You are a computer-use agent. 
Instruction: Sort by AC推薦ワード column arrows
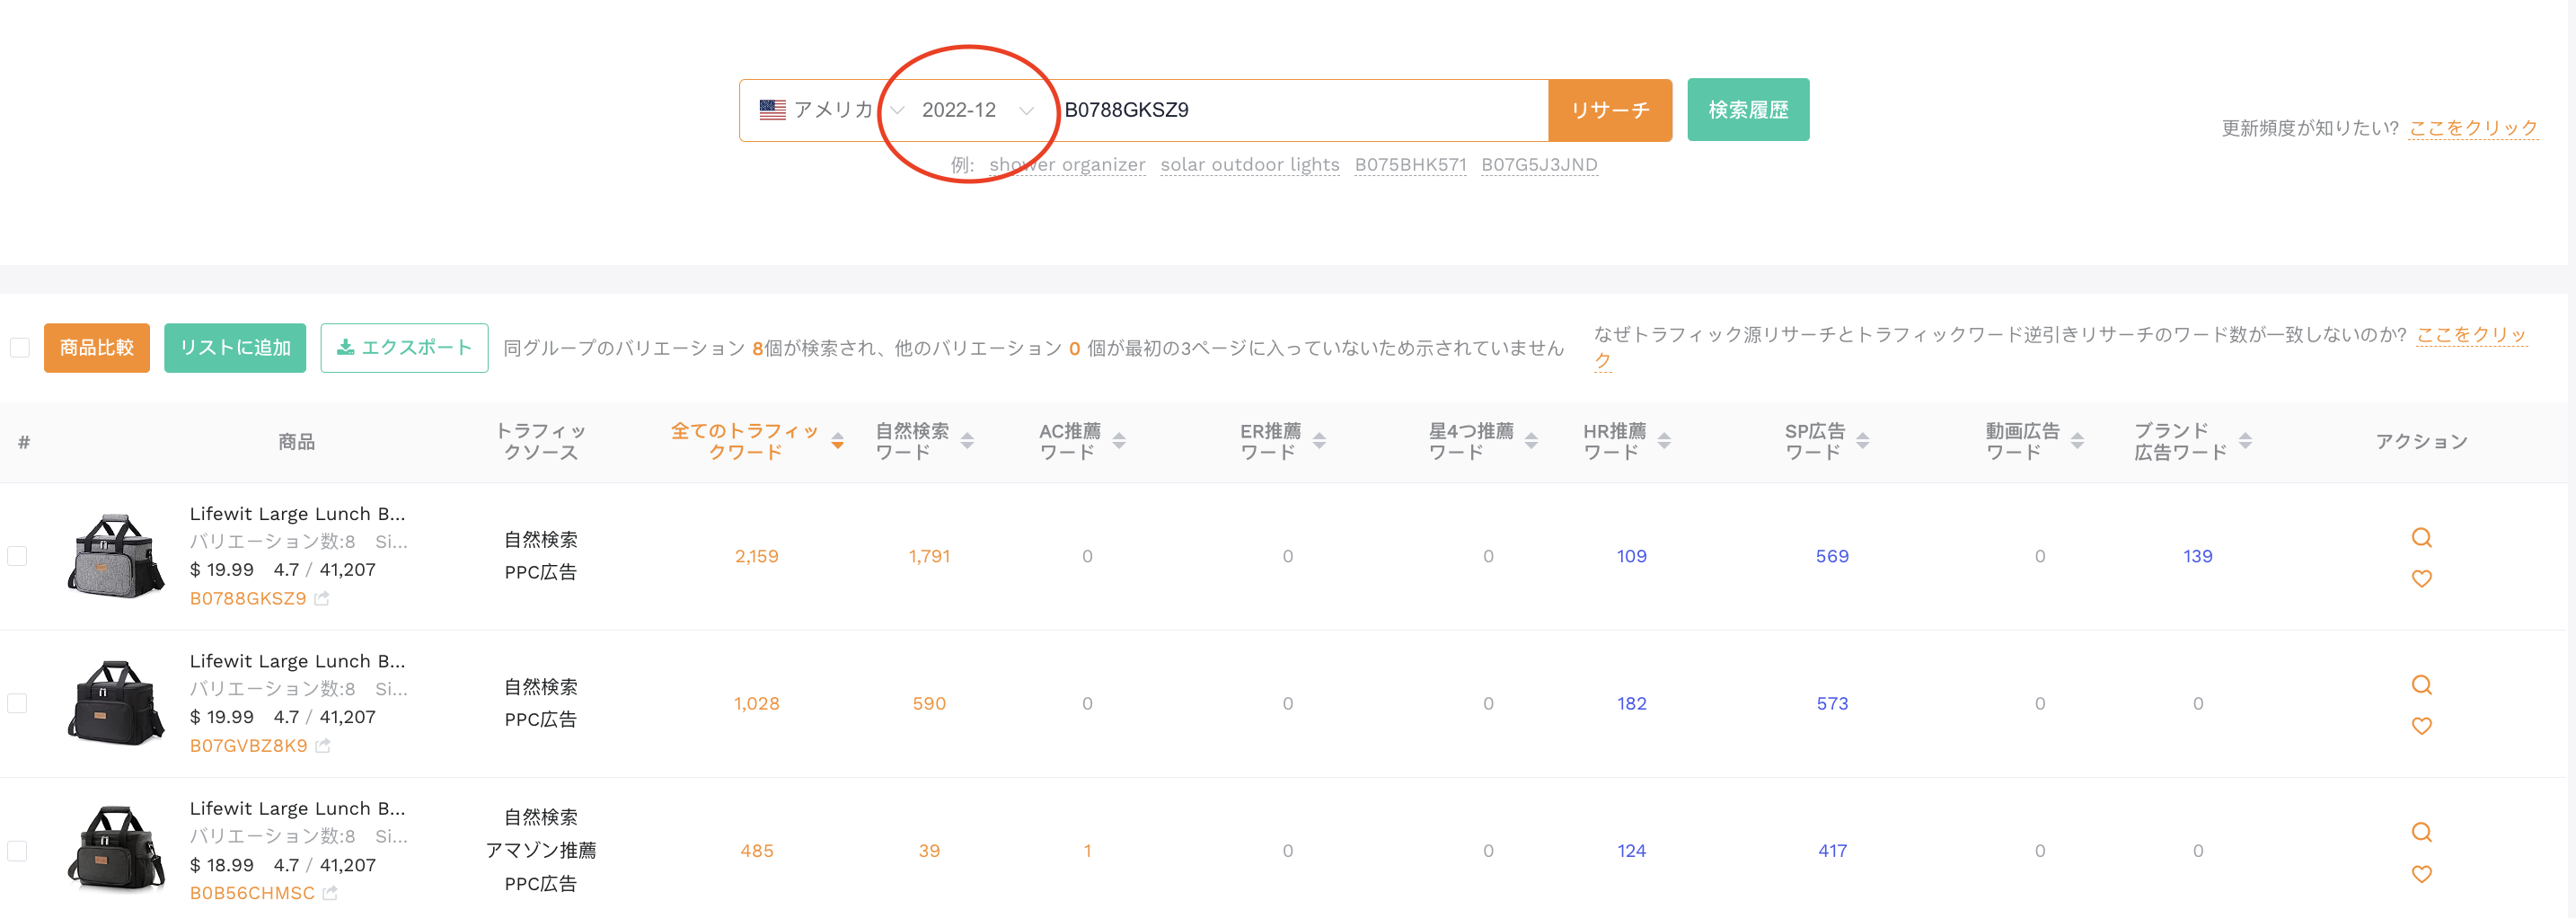1119,441
